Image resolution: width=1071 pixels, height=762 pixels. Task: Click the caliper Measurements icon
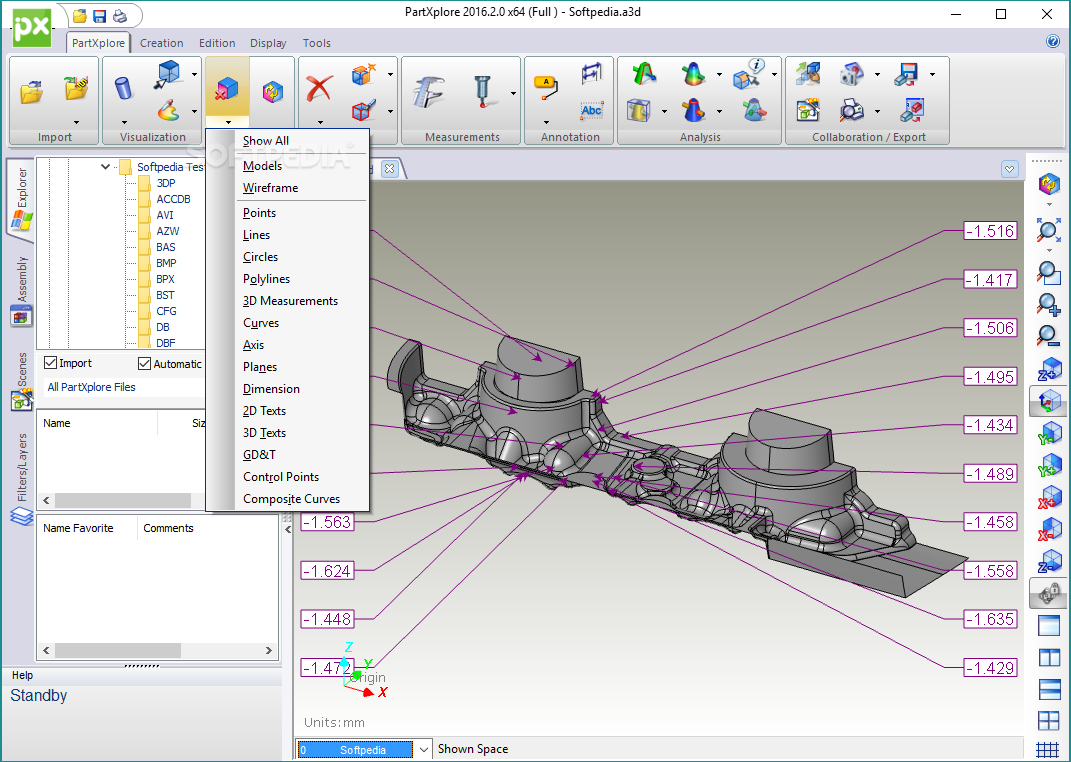(x=430, y=91)
